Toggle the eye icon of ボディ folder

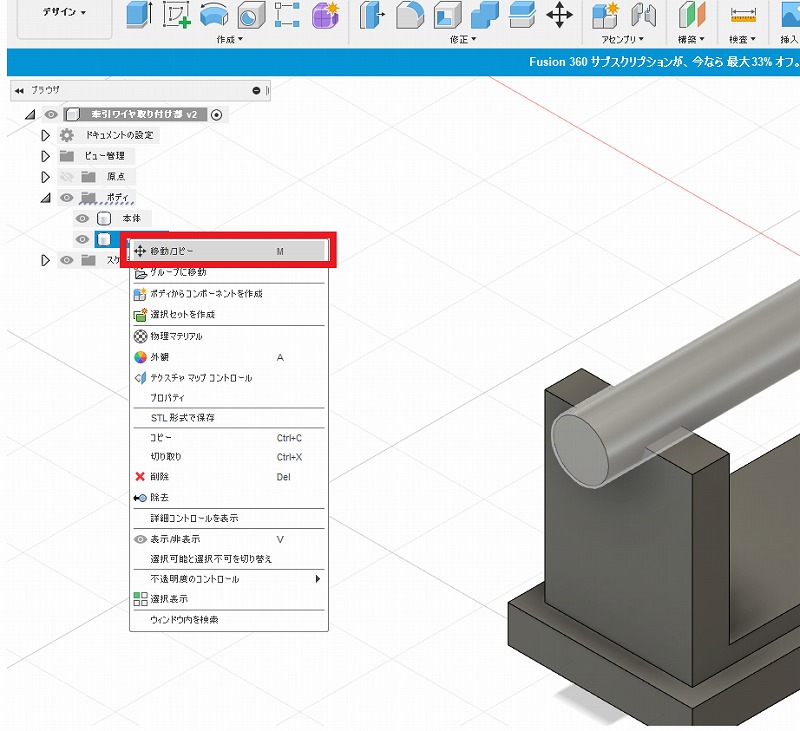click(67, 198)
